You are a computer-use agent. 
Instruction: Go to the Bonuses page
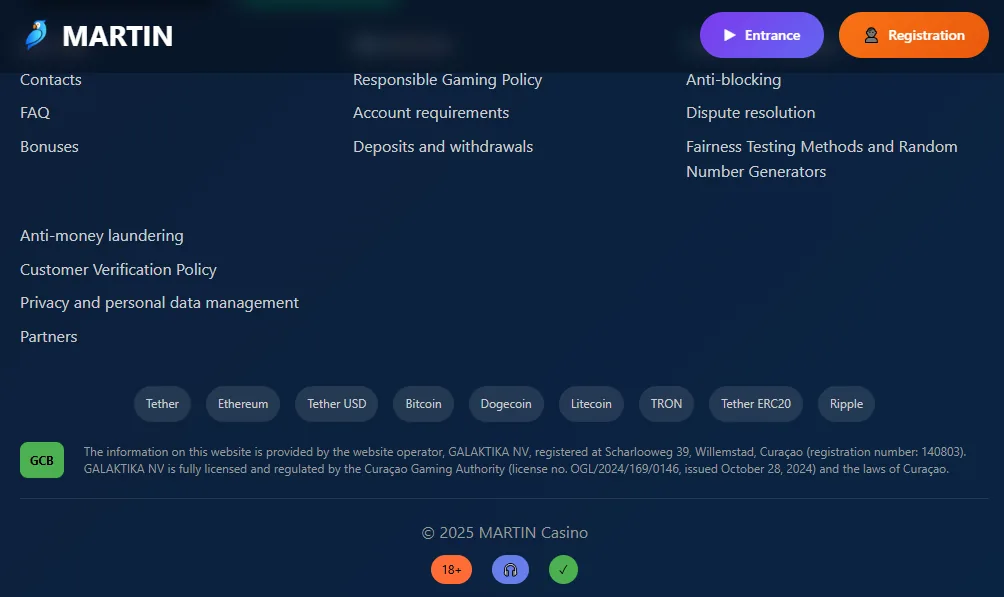[49, 147]
